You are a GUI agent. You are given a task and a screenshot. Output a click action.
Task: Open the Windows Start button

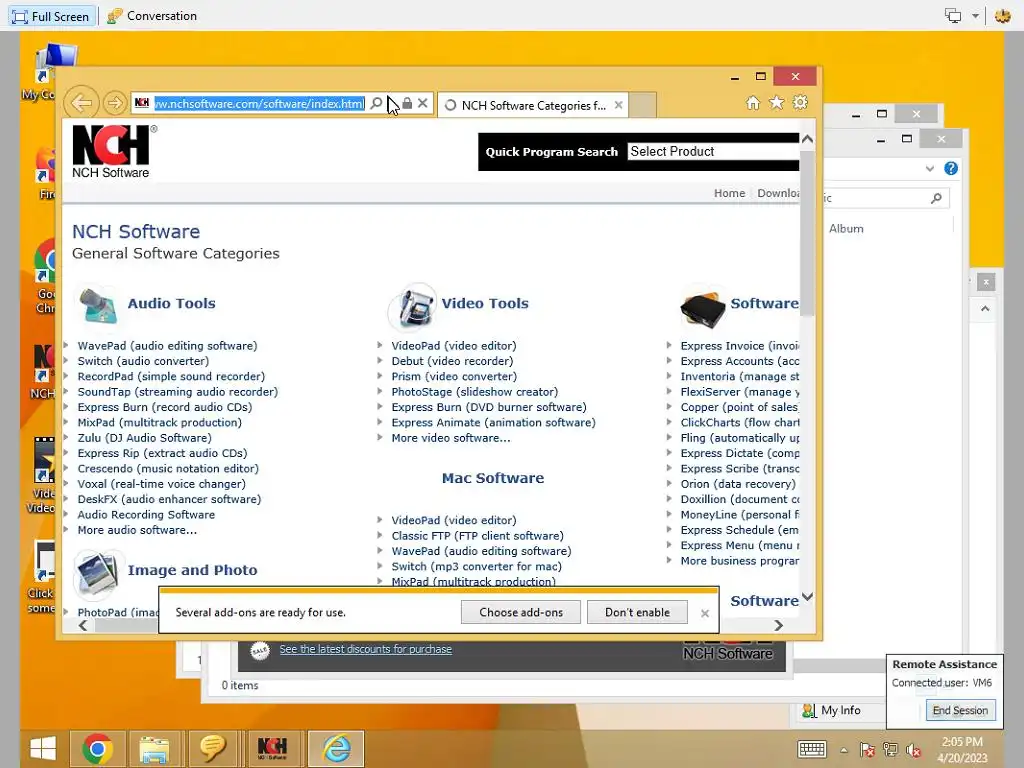pos(43,748)
